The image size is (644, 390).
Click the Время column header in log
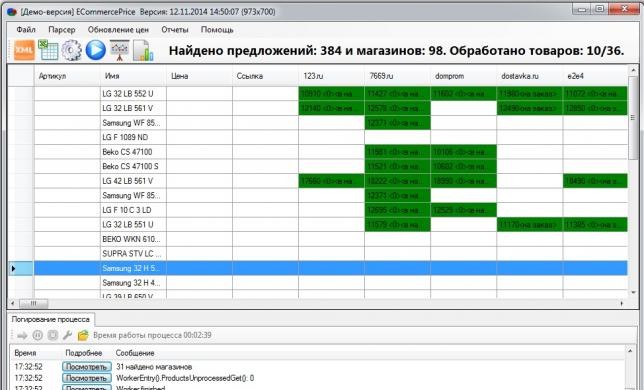pos(25,353)
